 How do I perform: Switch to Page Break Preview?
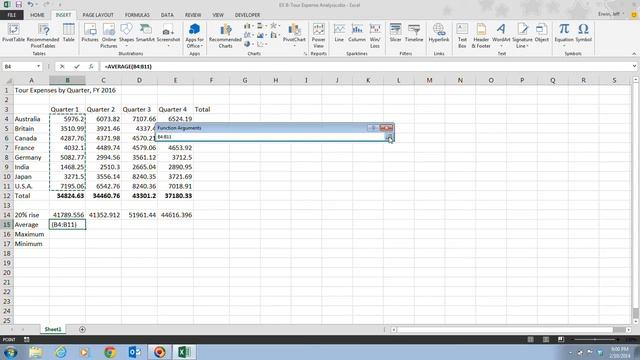click(x=561, y=339)
